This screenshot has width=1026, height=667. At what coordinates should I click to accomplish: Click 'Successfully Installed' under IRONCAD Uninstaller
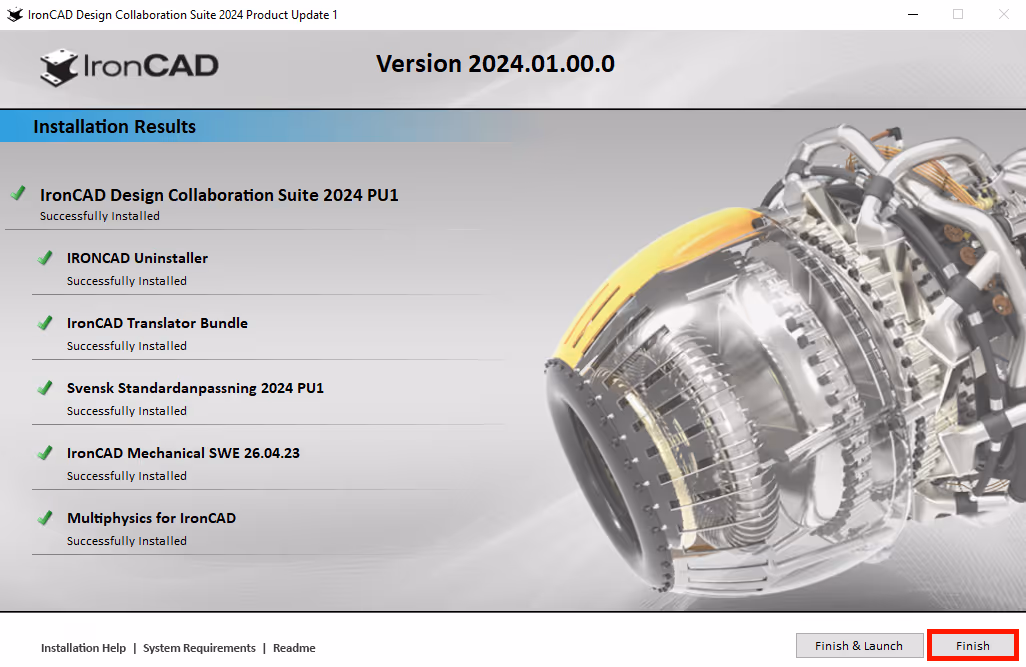126,281
